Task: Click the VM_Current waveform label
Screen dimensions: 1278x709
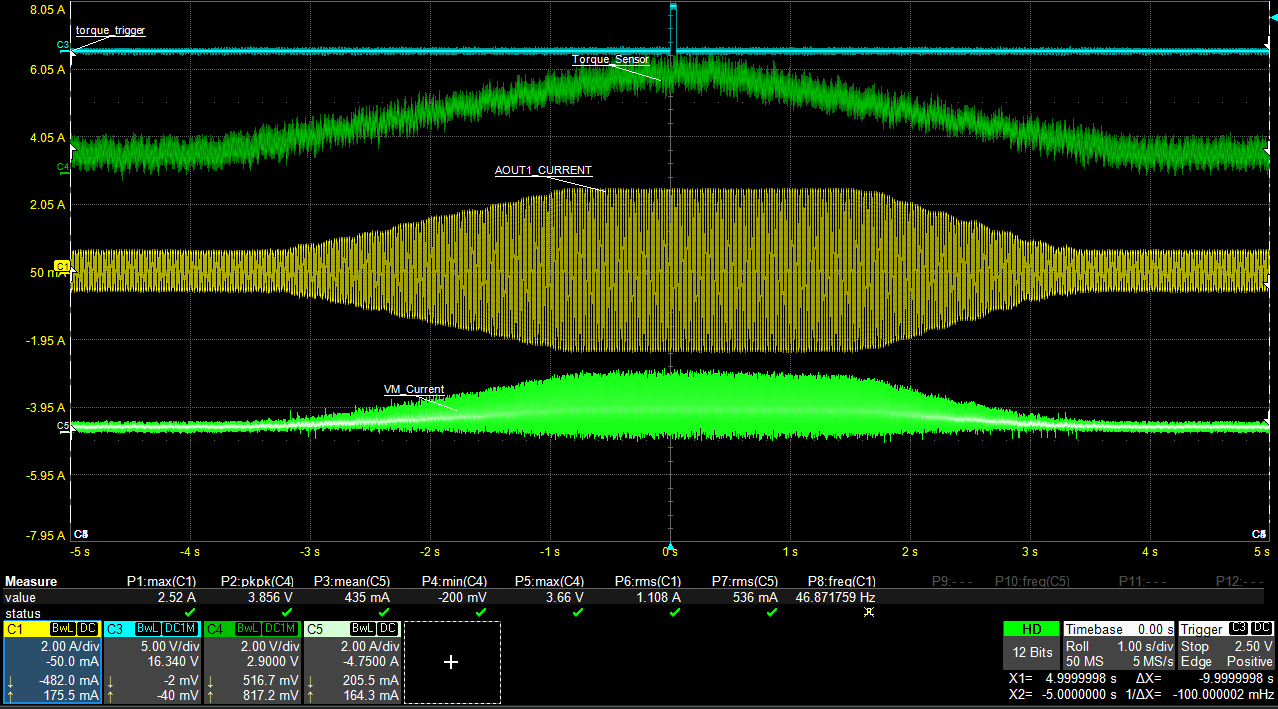Action: (x=414, y=389)
